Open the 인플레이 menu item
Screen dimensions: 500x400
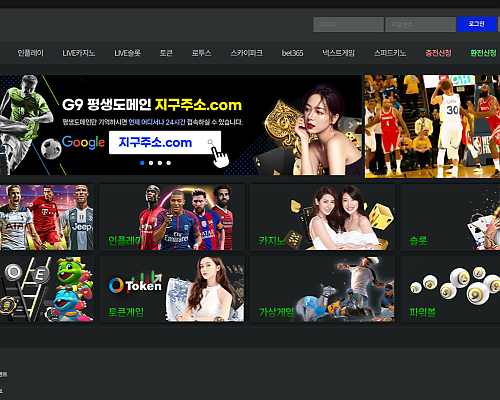pos(30,53)
